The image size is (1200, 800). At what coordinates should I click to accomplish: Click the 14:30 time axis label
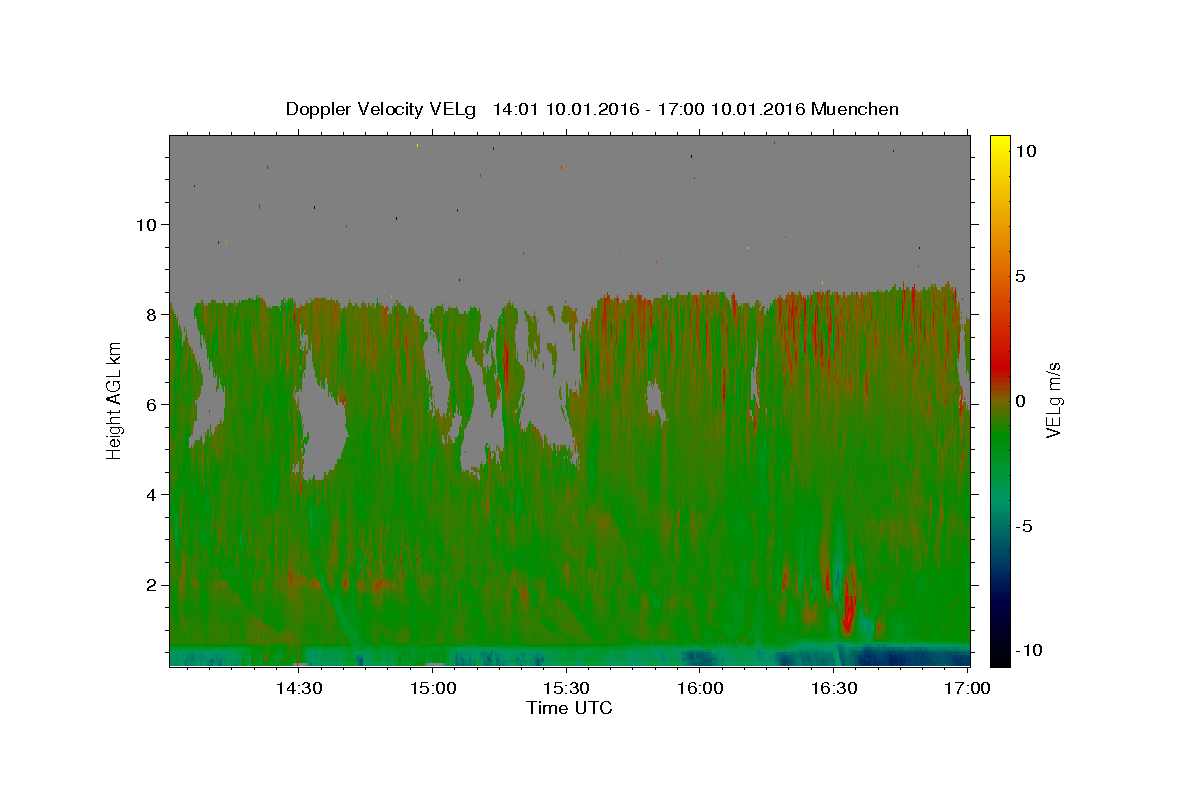[x=299, y=688]
